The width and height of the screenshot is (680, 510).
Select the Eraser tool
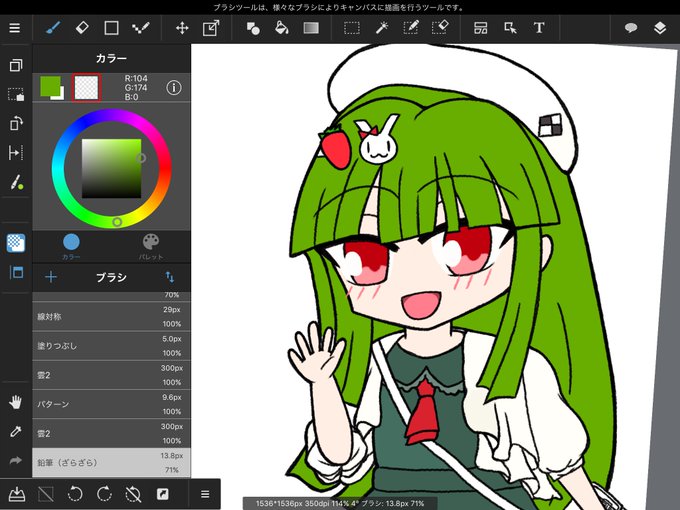point(82,28)
